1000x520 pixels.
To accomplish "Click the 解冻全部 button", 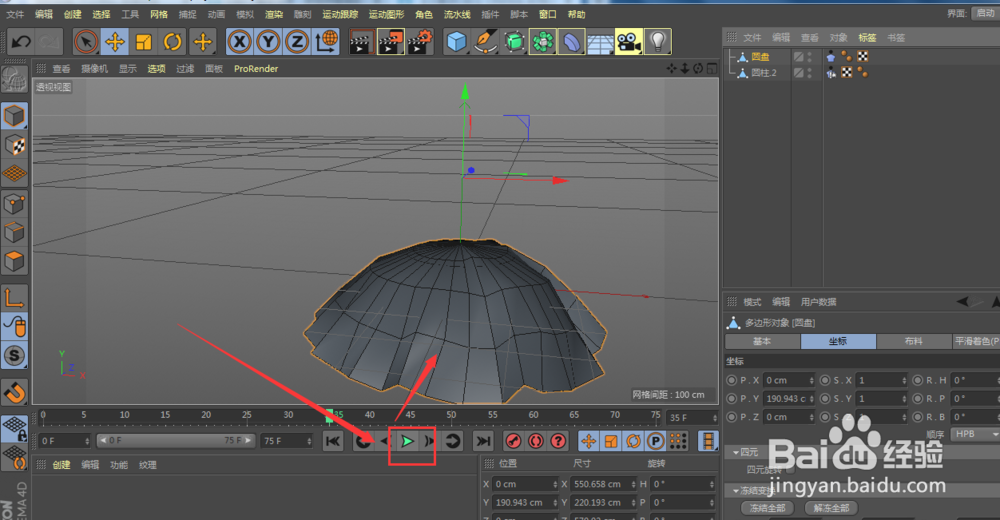I will coord(831,509).
